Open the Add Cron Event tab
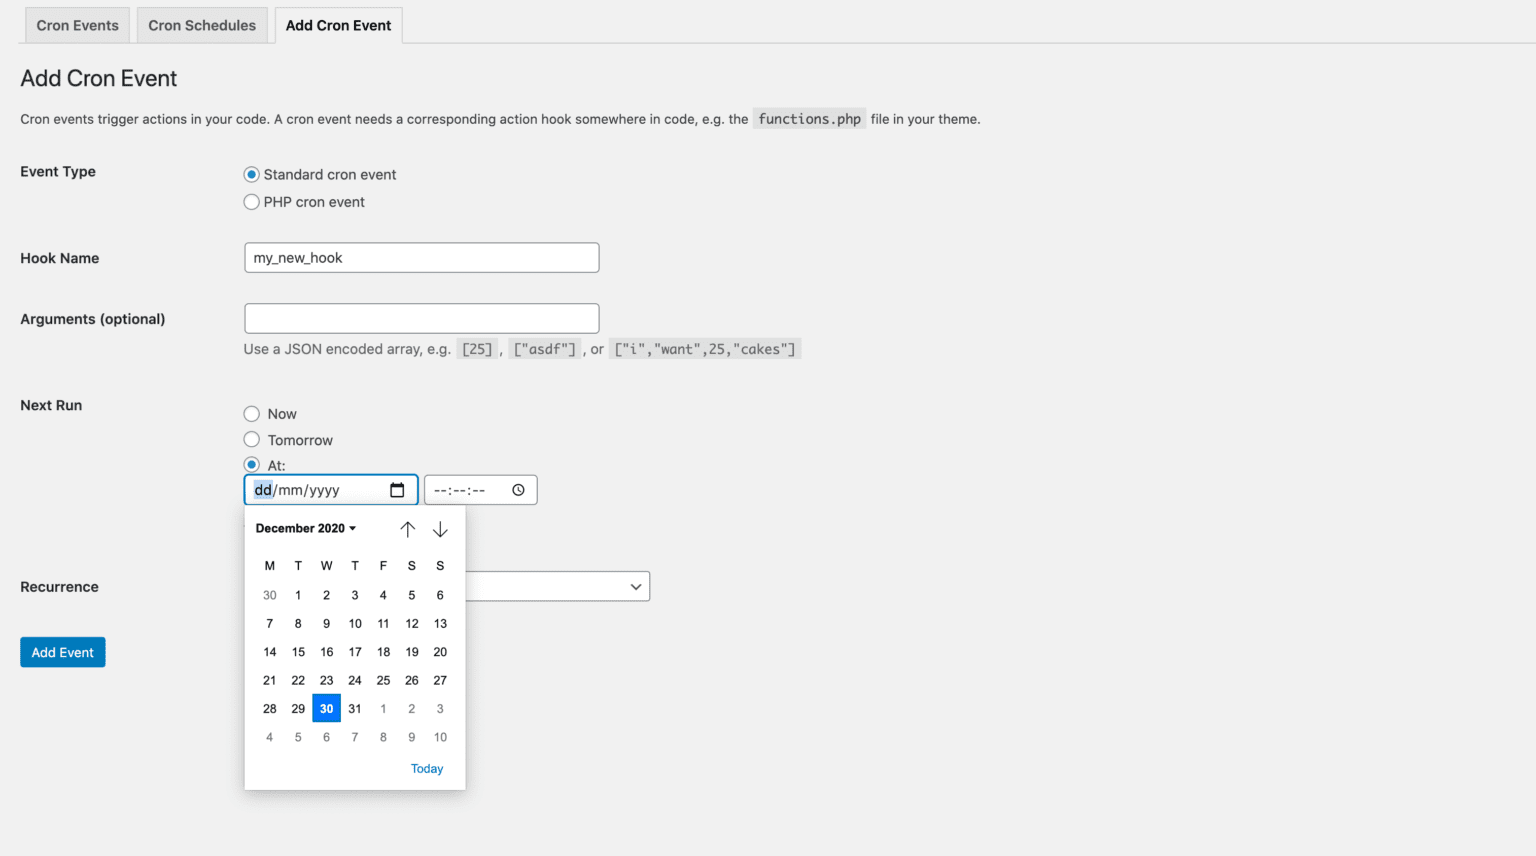Image resolution: width=1536 pixels, height=856 pixels. [x=338, y=25]
